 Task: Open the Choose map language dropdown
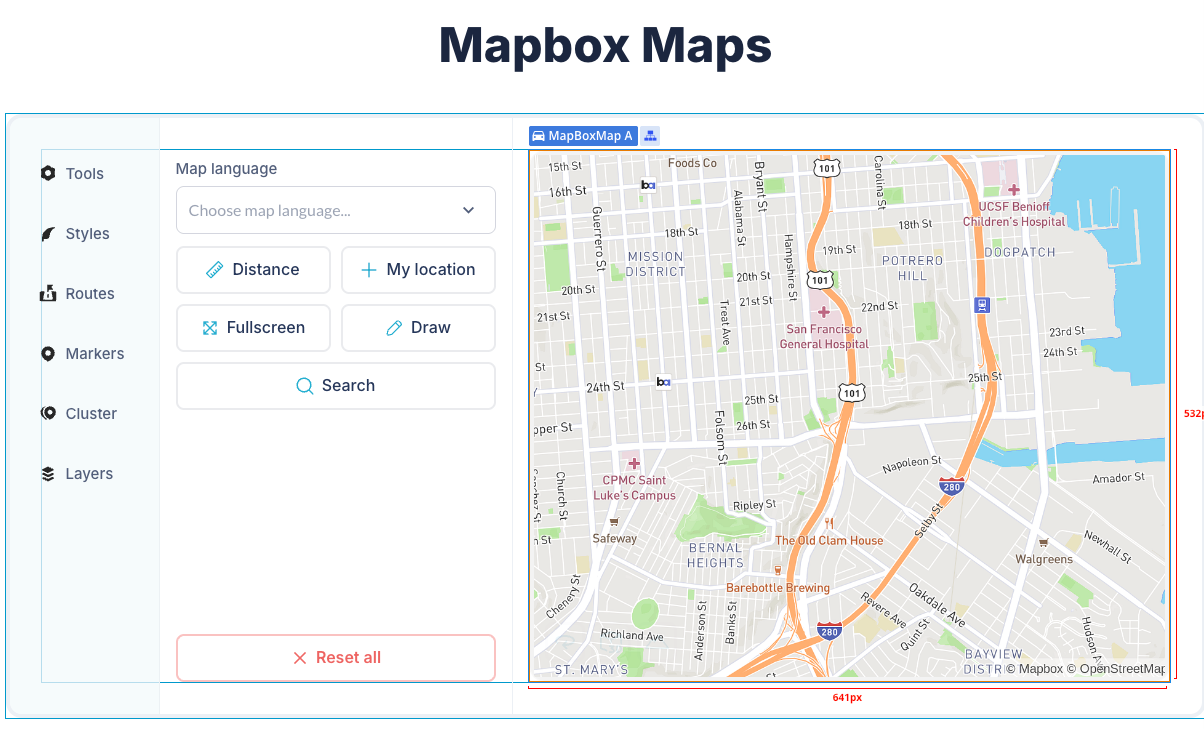pyautogui.click(x=336, y=210)
